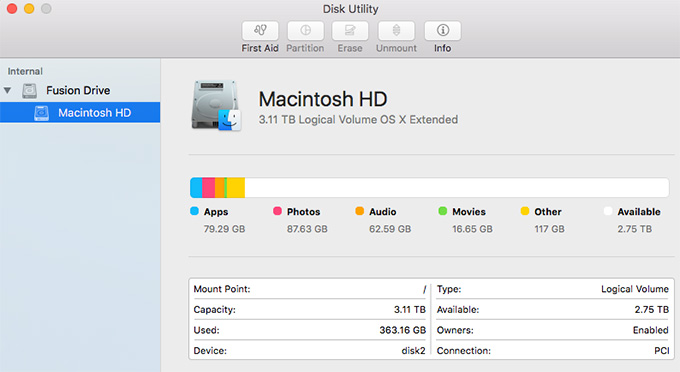The width and height of the screenshot is (680, 372).
Task: Unmount the selected volume
Action: click(x=396, y=30)
